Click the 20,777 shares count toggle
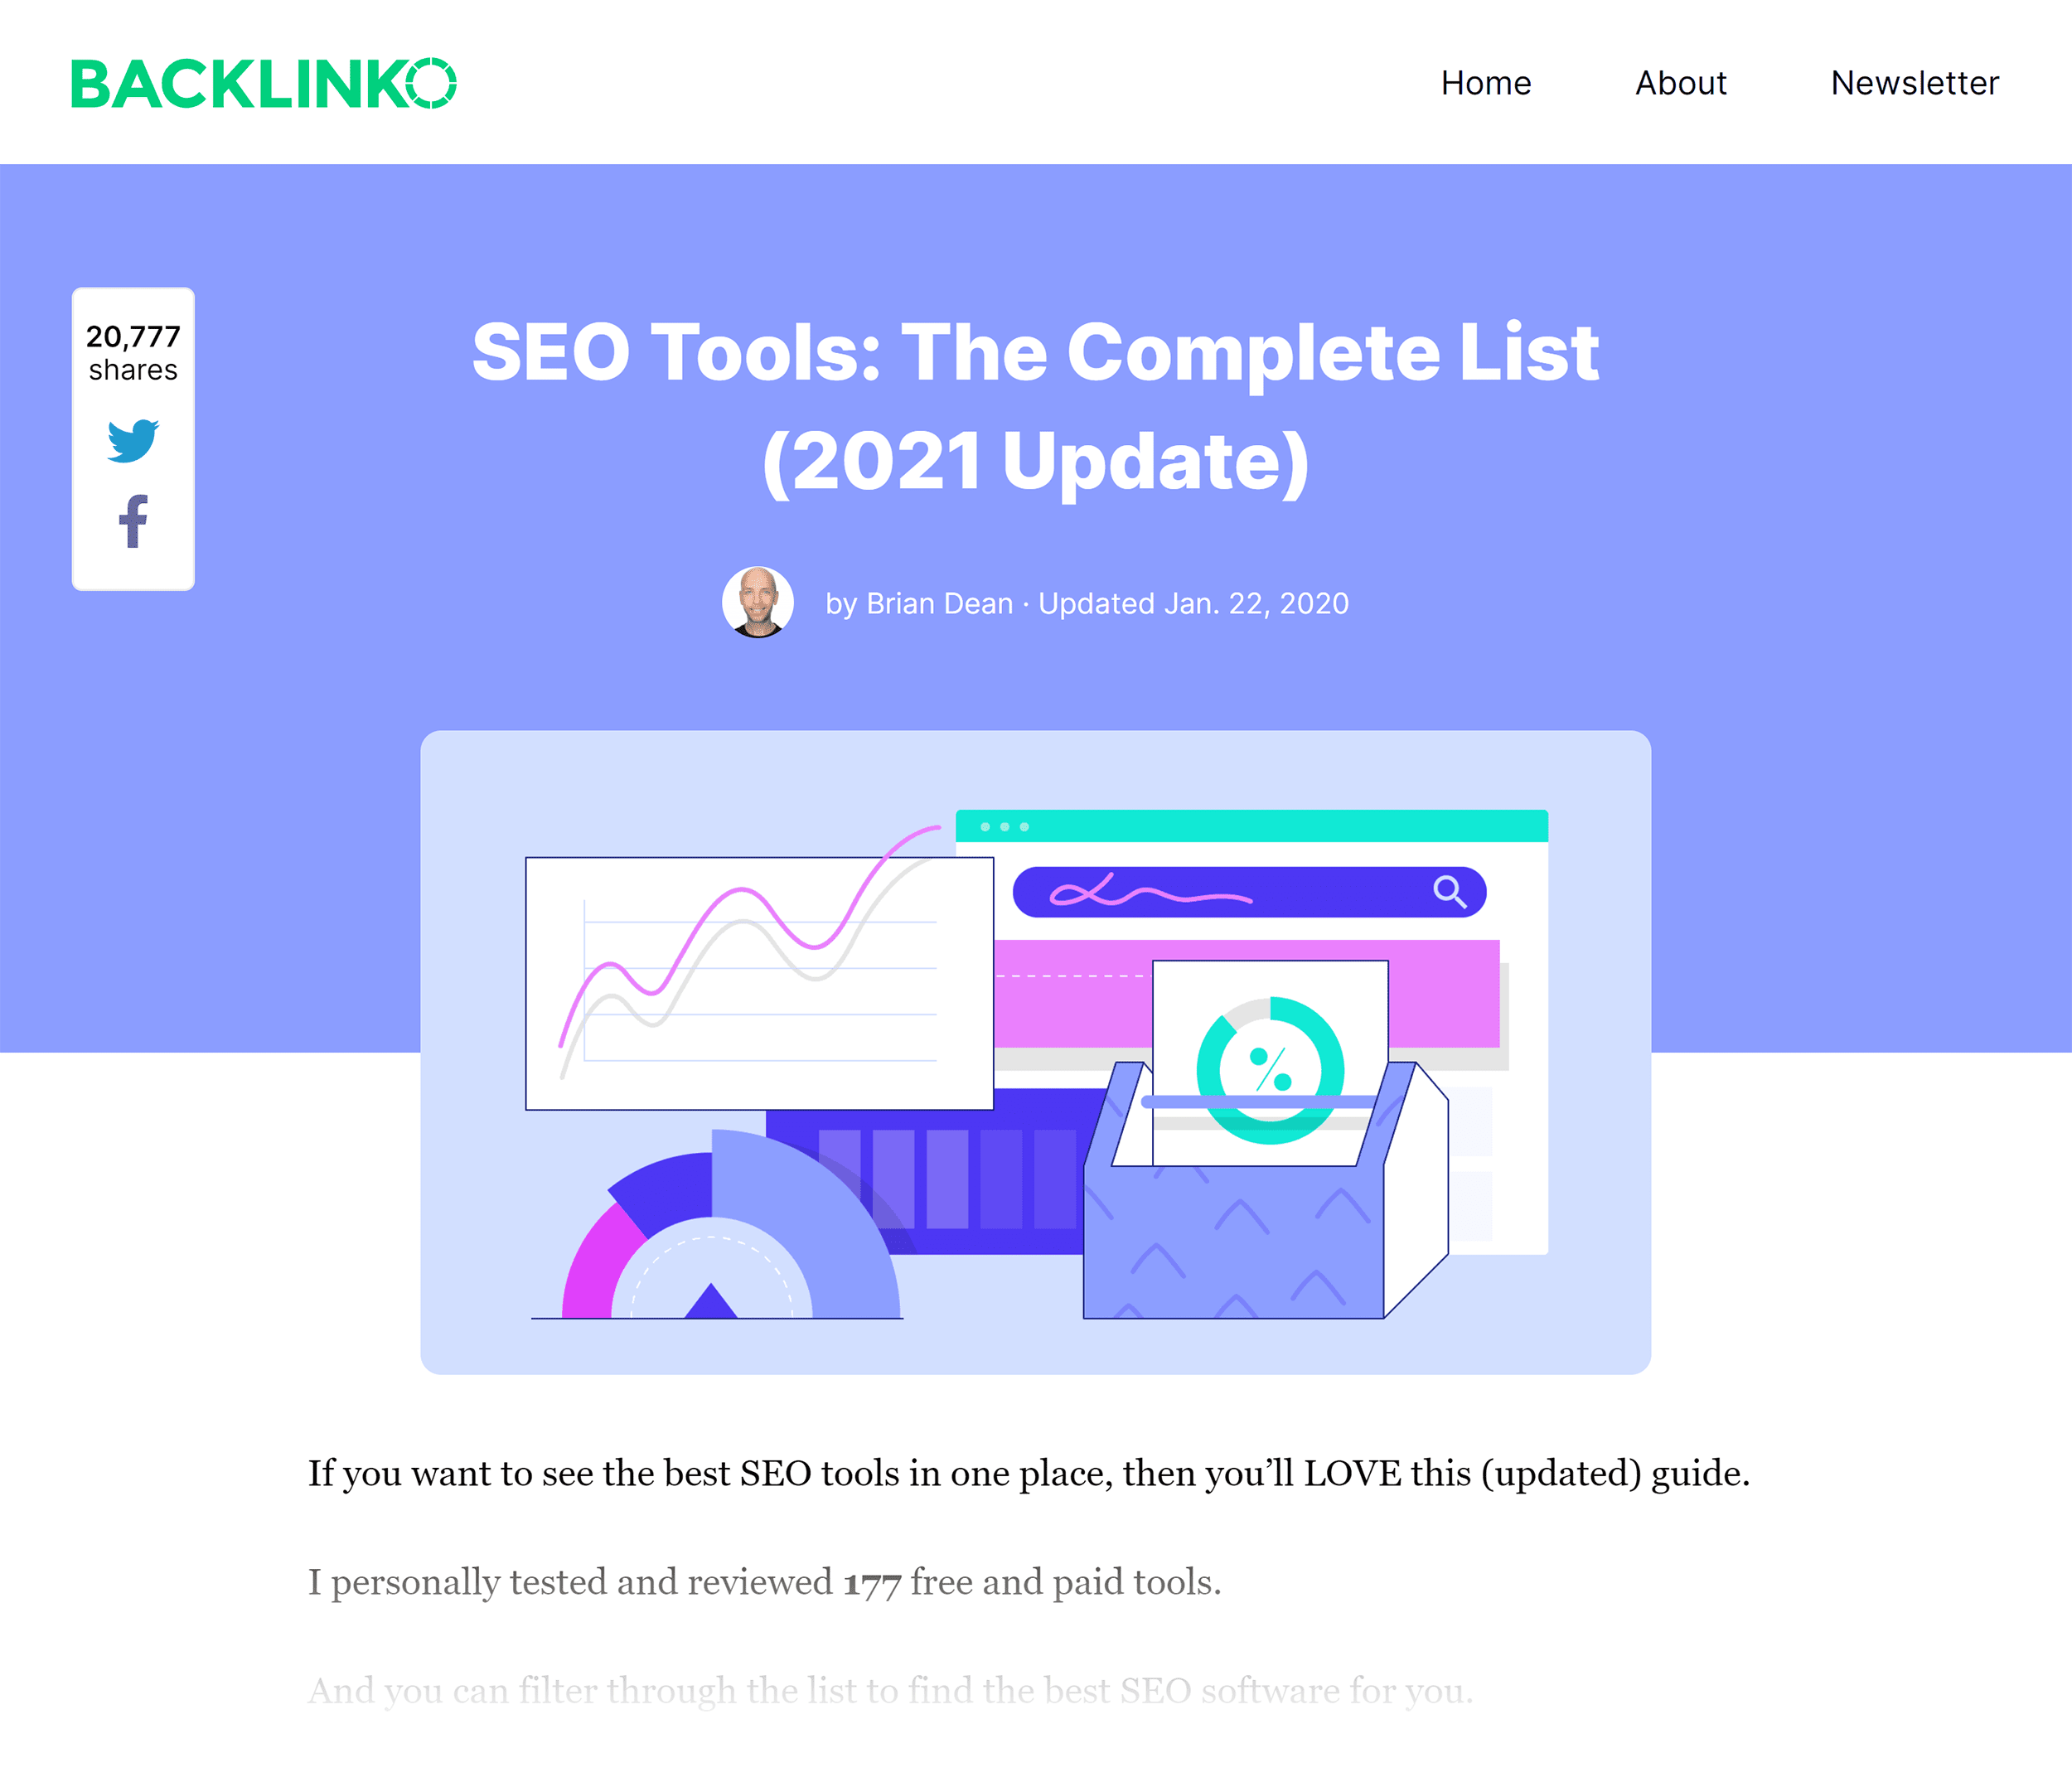This screenshot has width=2072, height=1777. click(136, 349)
